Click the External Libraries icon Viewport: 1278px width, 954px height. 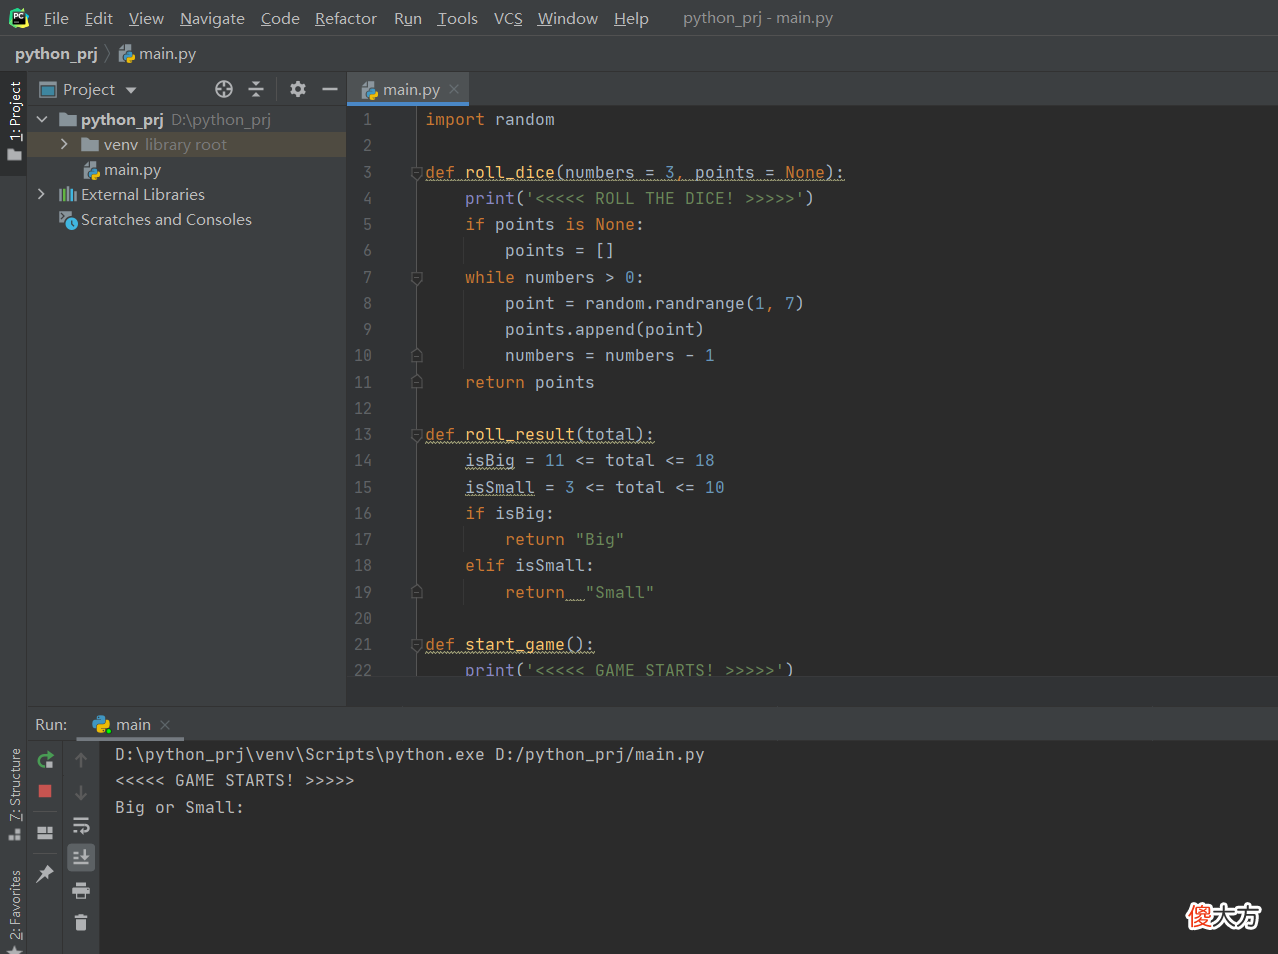pyautogui.click(x=68, y=194)
